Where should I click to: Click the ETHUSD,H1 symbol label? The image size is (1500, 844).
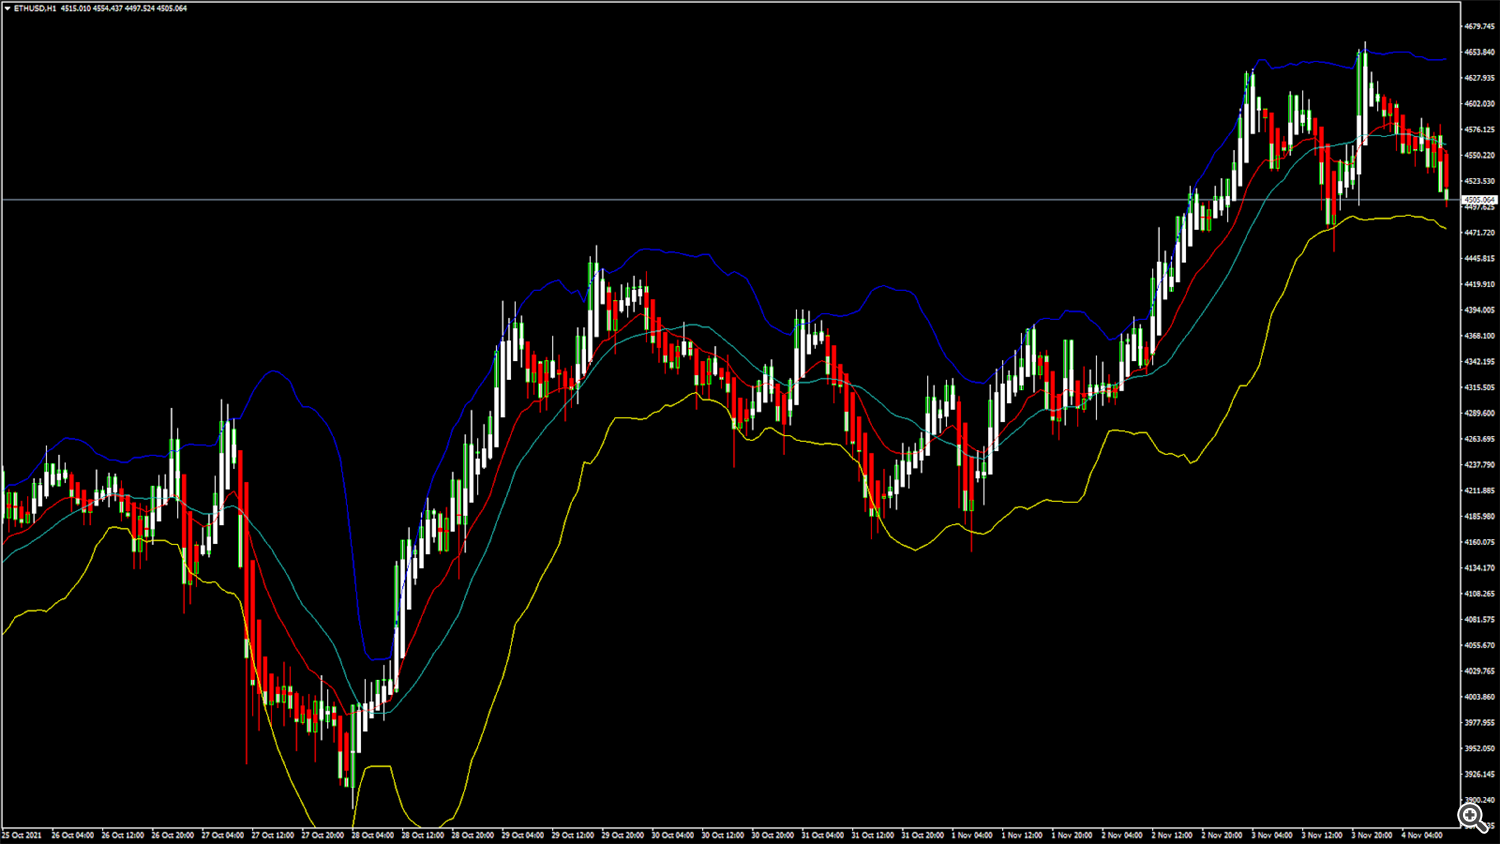pyautogui.click(x=35, y=8)
